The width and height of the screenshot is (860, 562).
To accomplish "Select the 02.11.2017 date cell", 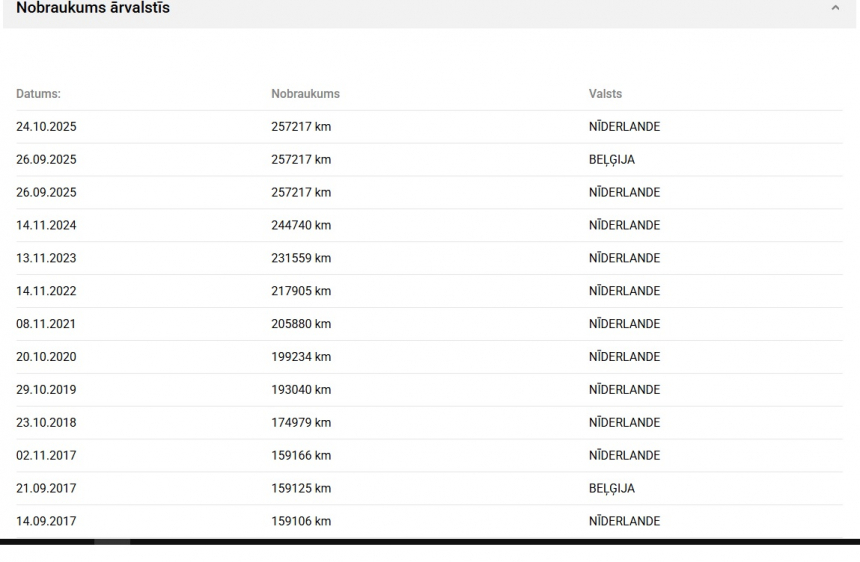I will click(x=46, y=456).
